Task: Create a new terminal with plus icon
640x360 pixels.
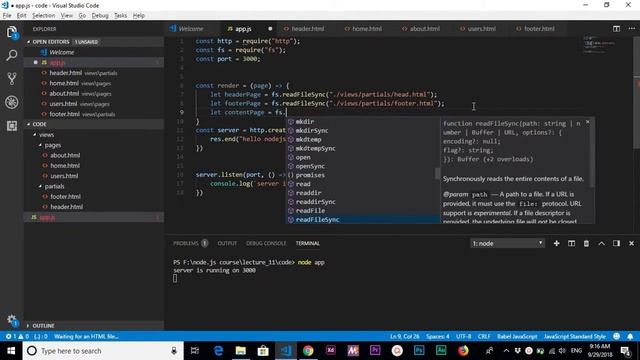Action: click(x=556, y=243)
